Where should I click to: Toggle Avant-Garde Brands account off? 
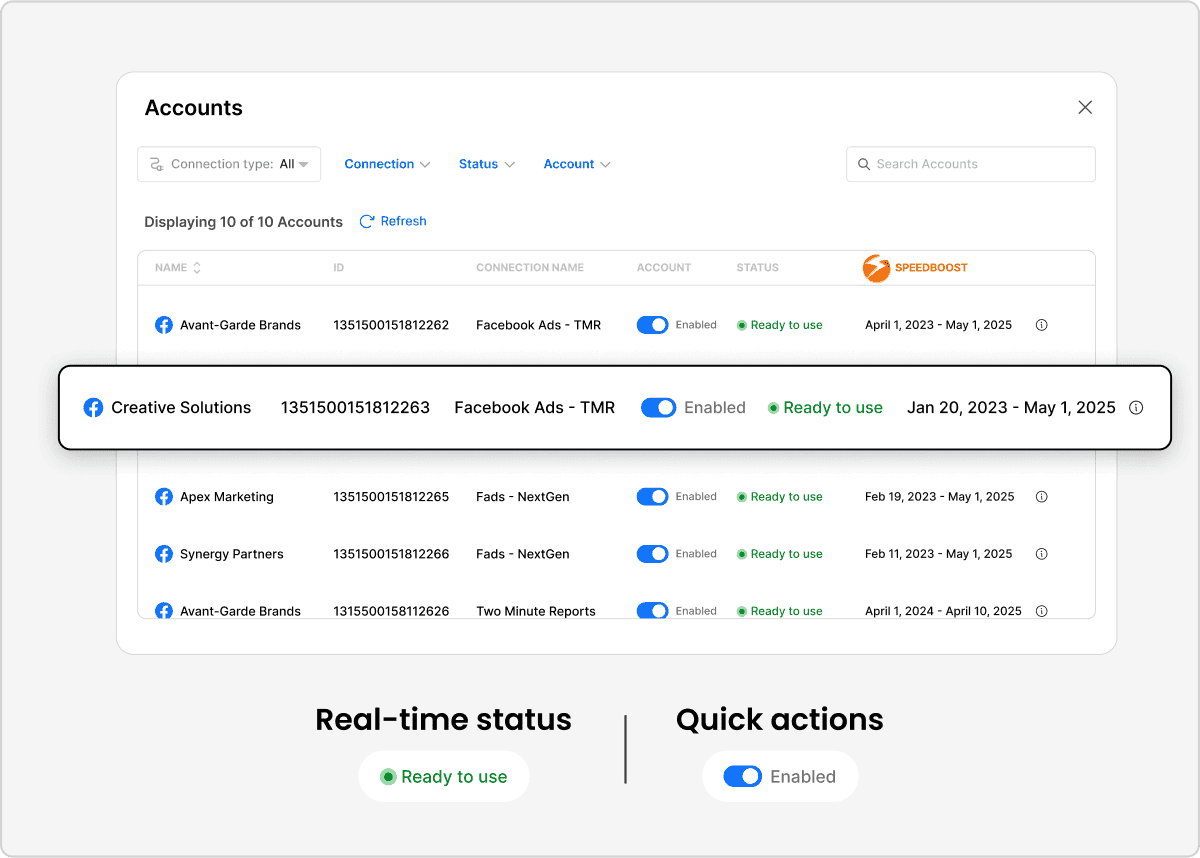point(652,324)
